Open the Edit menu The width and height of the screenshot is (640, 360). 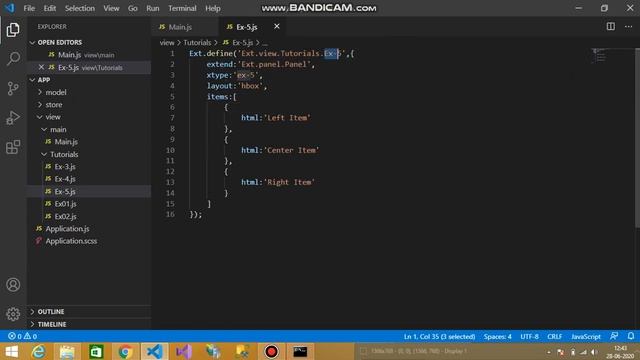tap(49, 8)
